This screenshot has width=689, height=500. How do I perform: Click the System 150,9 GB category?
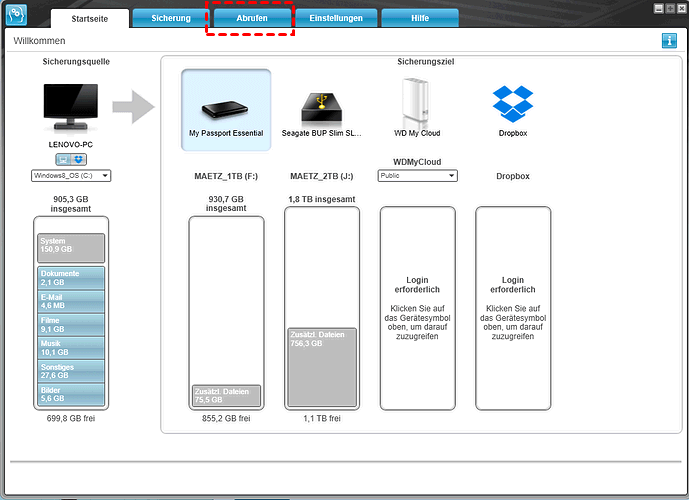tap(71, 248)
